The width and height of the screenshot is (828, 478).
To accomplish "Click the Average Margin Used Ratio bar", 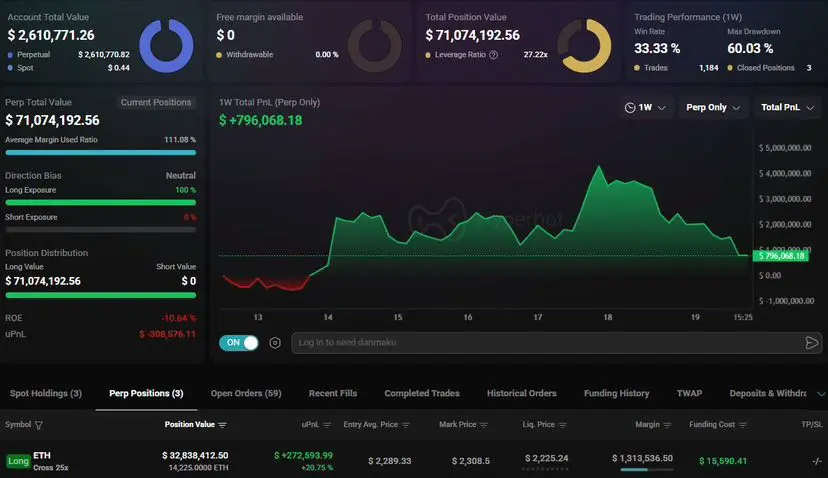I will [x=100, y=153].
